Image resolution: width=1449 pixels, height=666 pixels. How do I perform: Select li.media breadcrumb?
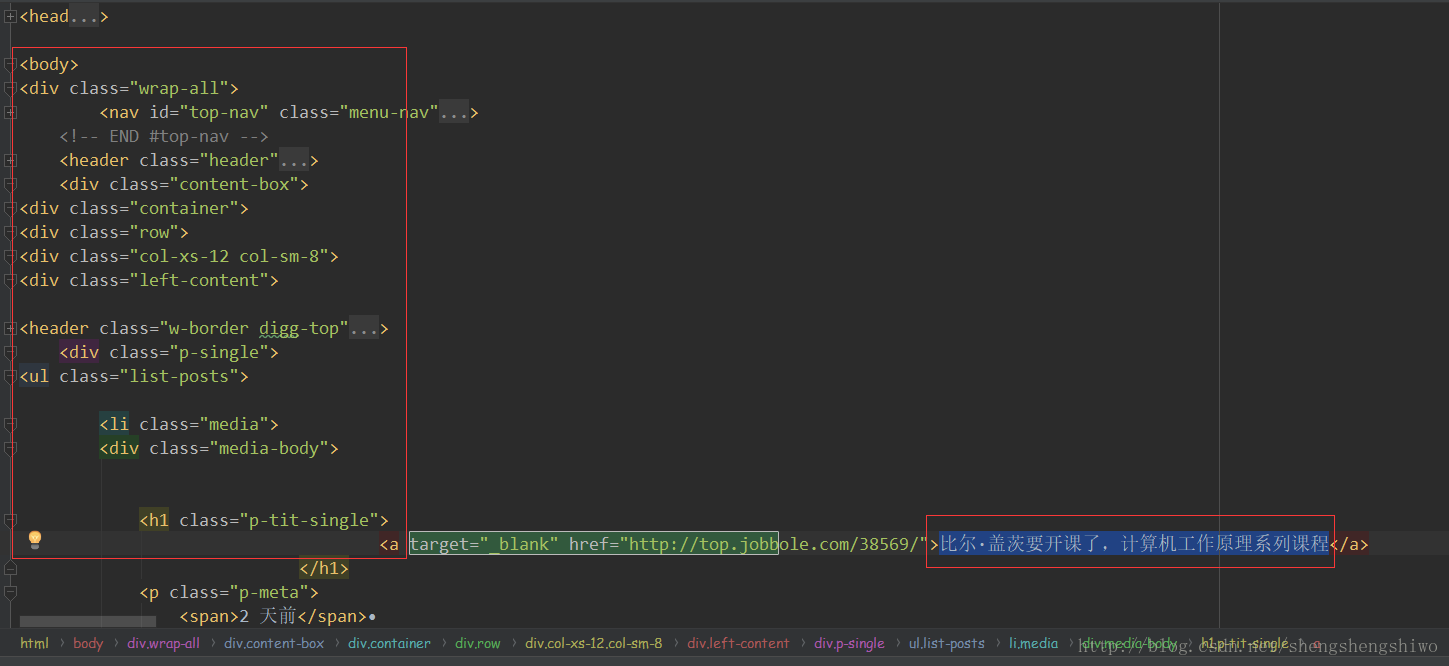pos(1033,643)
